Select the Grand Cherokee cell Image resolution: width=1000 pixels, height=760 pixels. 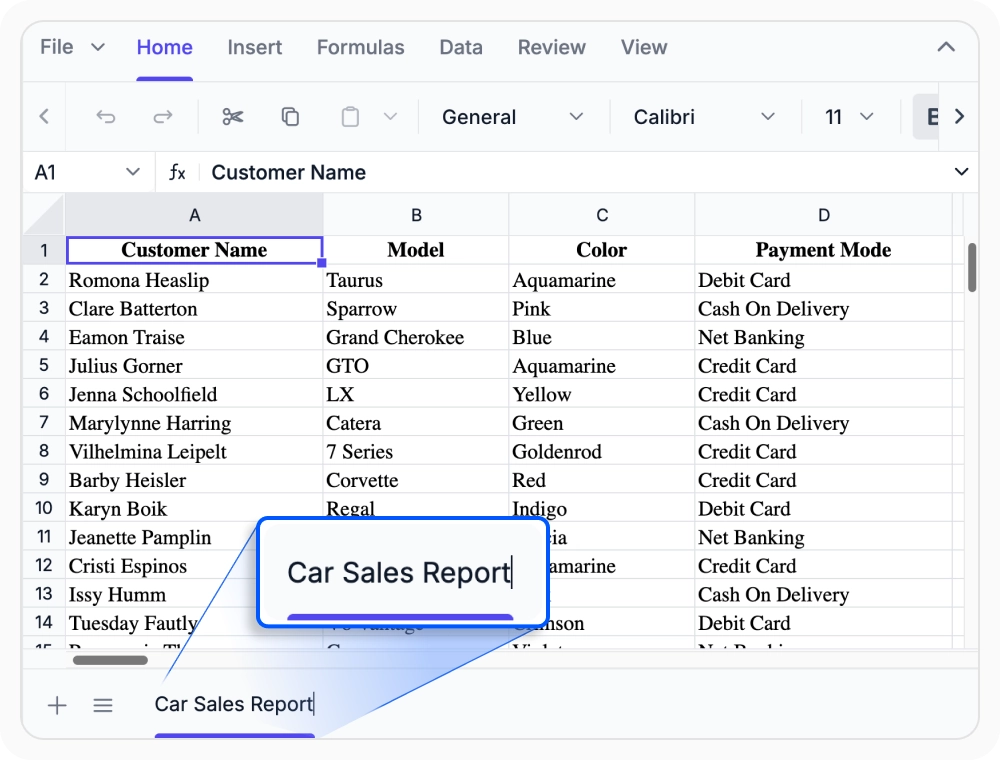[x=416, y=337]
